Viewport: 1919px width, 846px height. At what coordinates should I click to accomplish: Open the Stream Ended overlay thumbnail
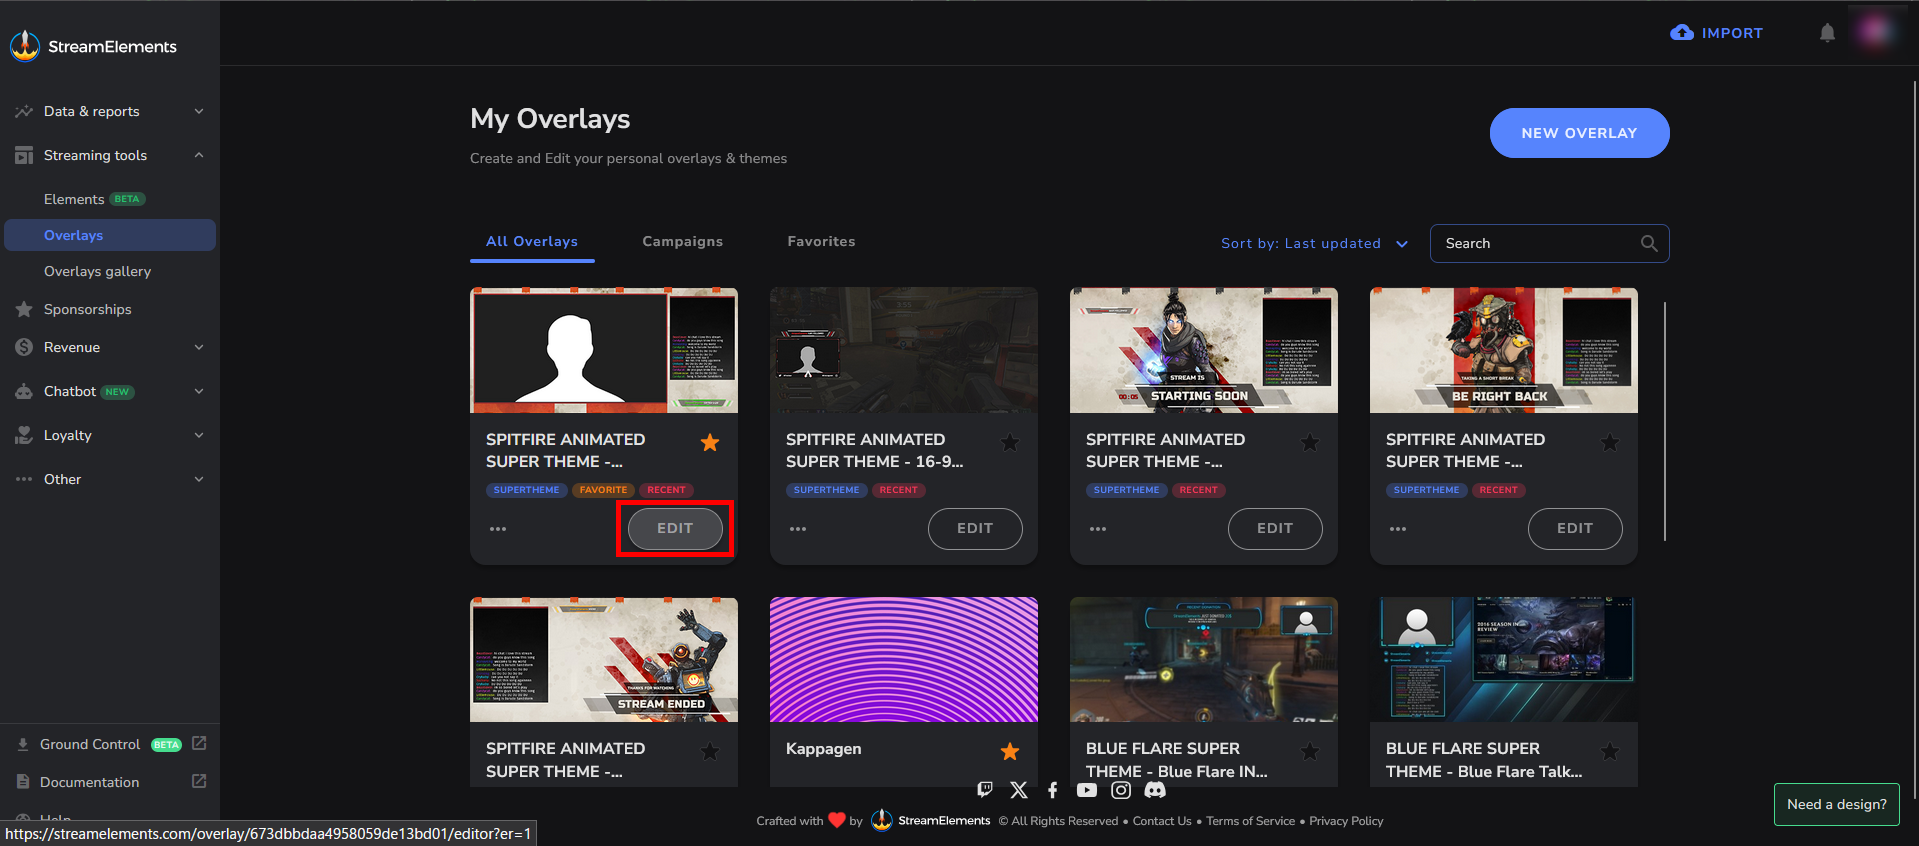[x=604, y=660]
